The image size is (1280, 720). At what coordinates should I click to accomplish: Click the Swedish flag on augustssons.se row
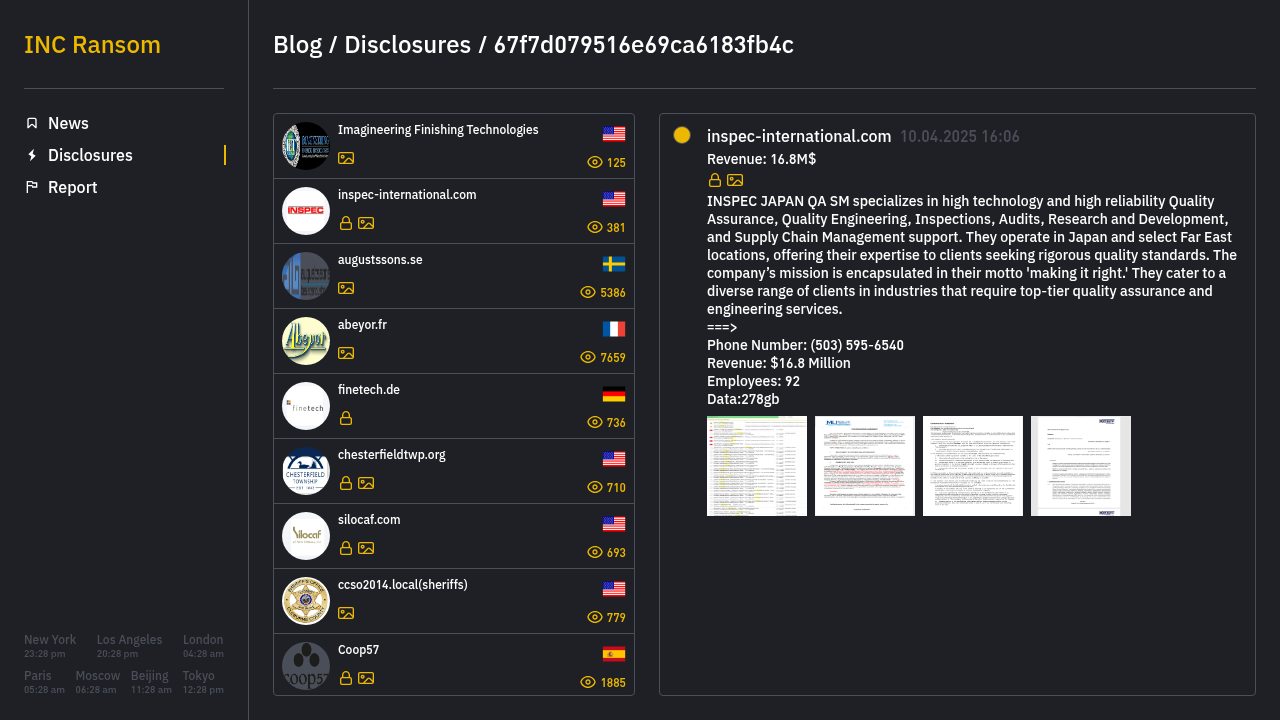614,264
